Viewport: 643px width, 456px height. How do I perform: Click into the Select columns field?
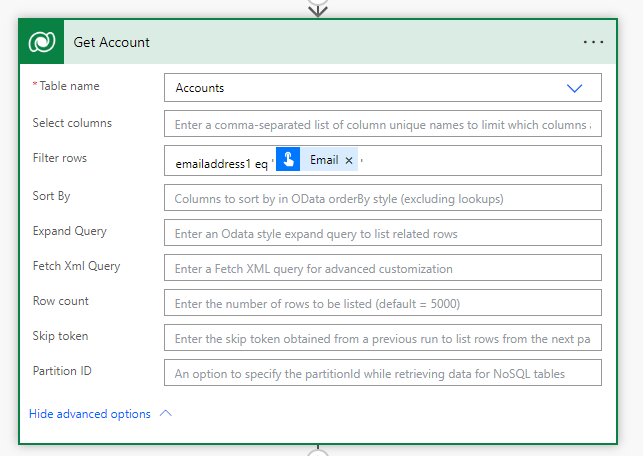pos(382,125)
